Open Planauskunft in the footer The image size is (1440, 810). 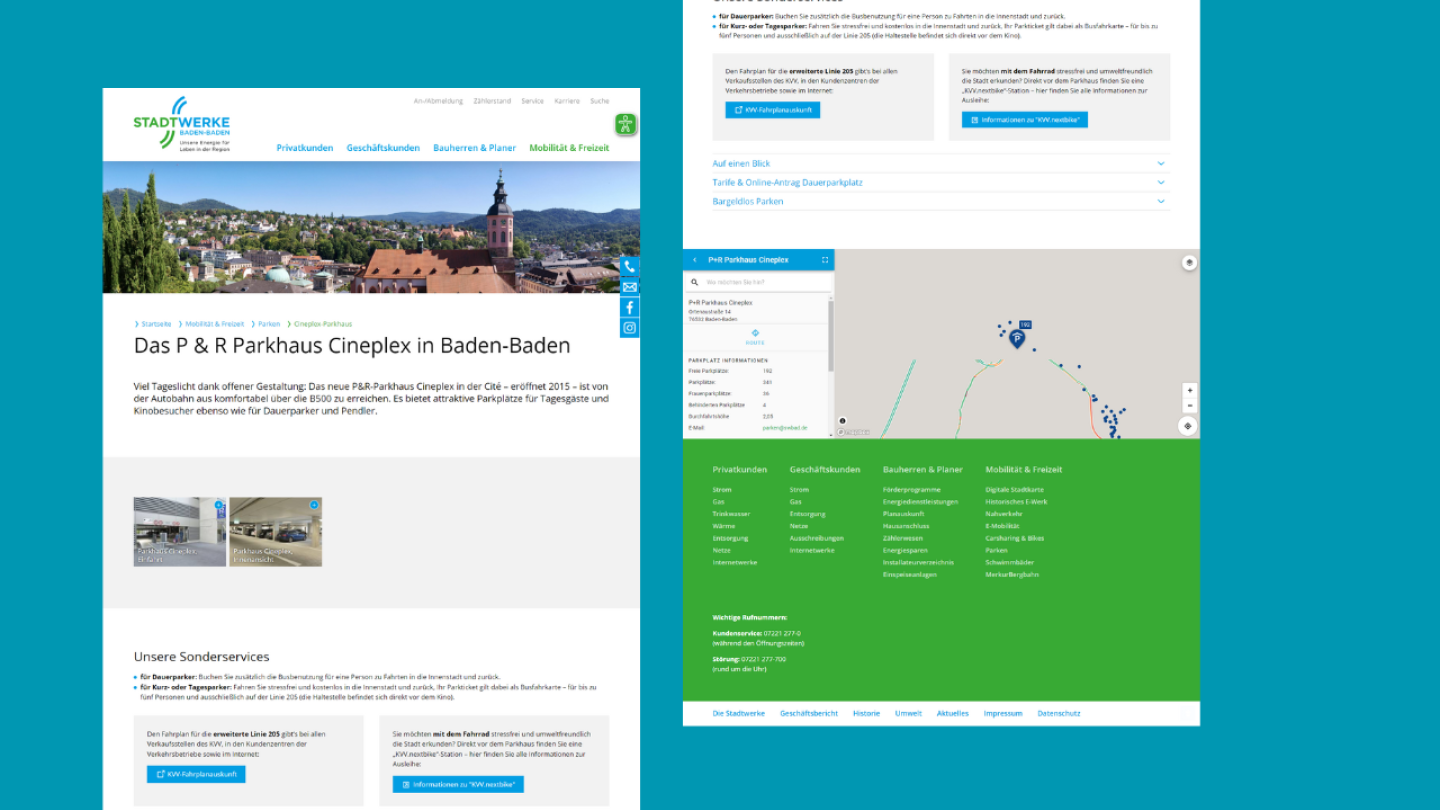[x=904, y=514]
